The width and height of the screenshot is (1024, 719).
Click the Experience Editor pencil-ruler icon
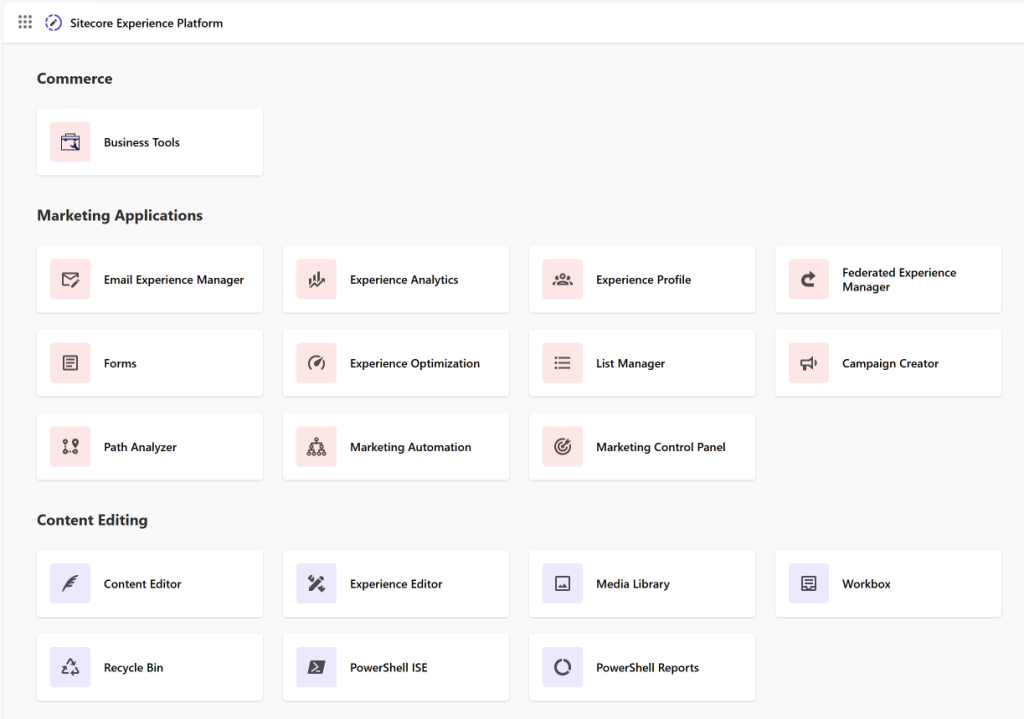pos(317,584)
